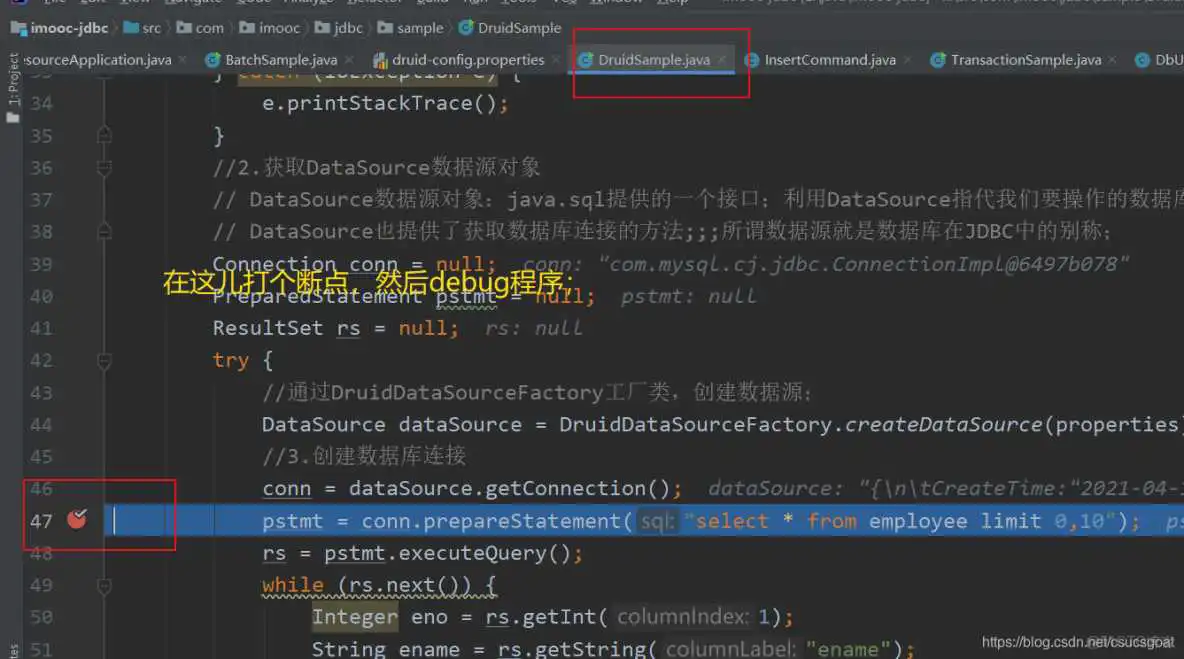
Task: Collapse the comment block fold at line 36
Action: (x=104, y=168)
